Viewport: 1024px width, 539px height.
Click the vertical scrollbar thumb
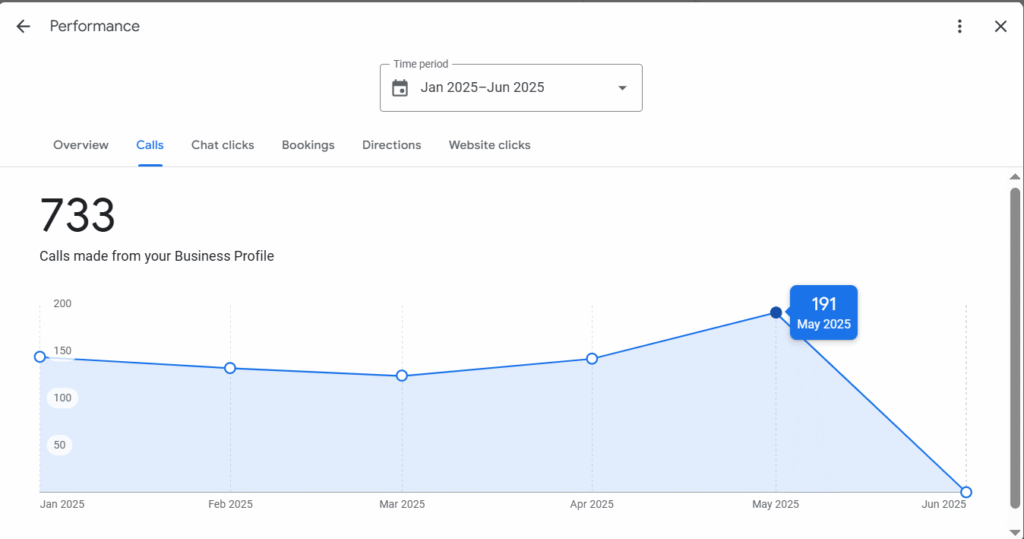point(1015,348)
